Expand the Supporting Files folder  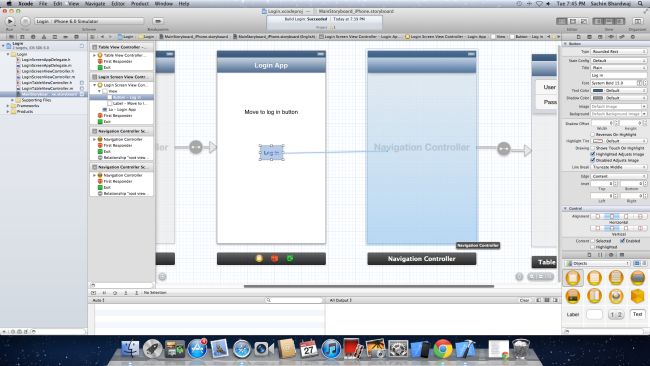(x=12, y=100)
